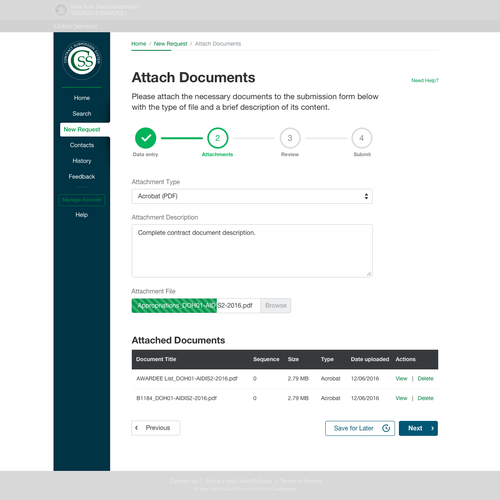The width and height of the screenshot is (500, 500).
Task: Click the green file upload progress bar
Action: click(x=174, y=305)
